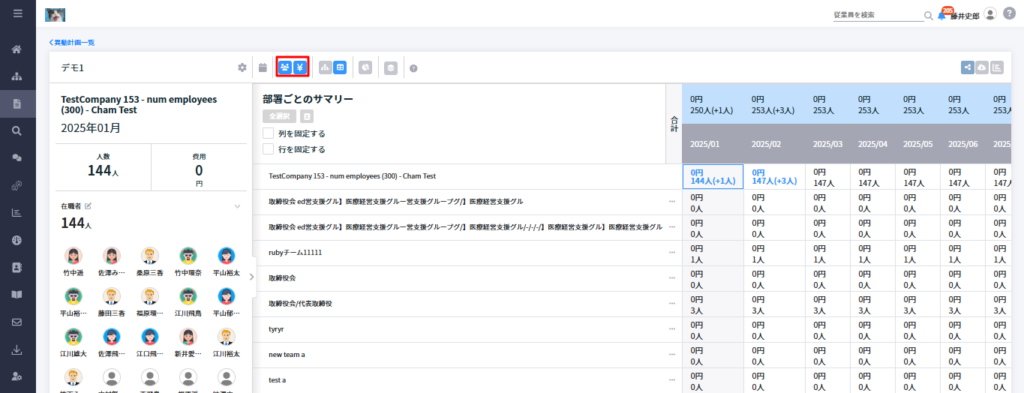
Task: Open options menu for tyryr row
Action: pyautogui.click(x=672, y=329)
